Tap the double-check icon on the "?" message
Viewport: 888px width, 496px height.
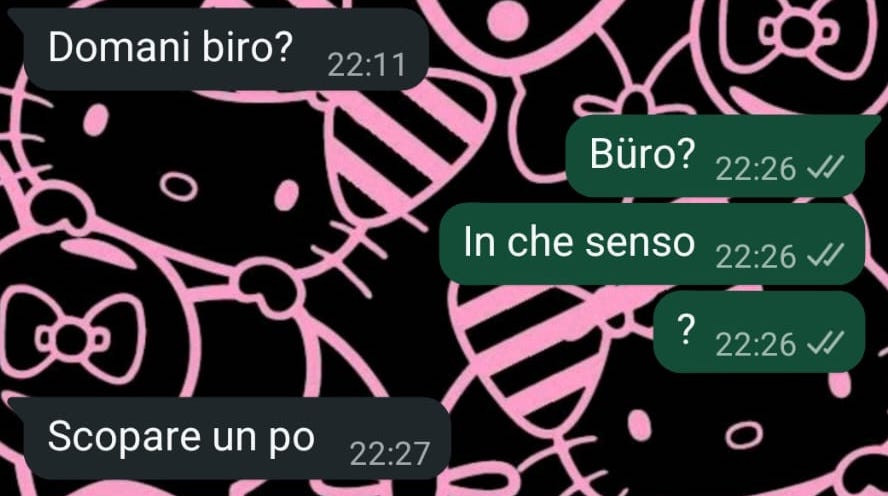826,344
